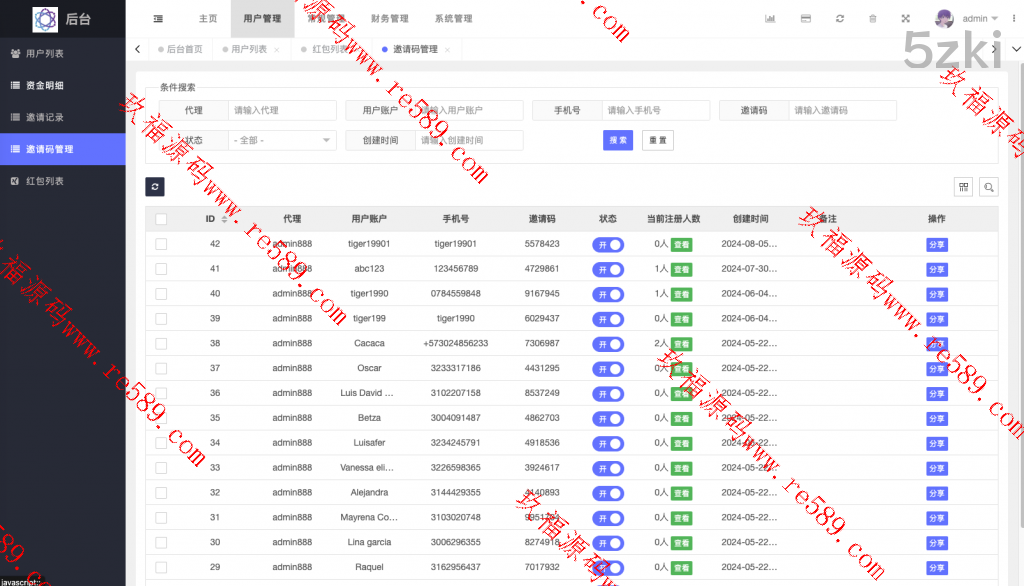Click the refresh icon in top header
The image size is (1024, 586).
coord(840,19)
